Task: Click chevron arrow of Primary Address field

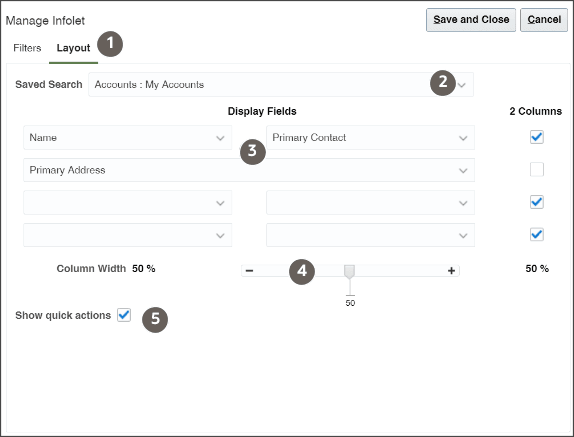Action: click(463, 171)
